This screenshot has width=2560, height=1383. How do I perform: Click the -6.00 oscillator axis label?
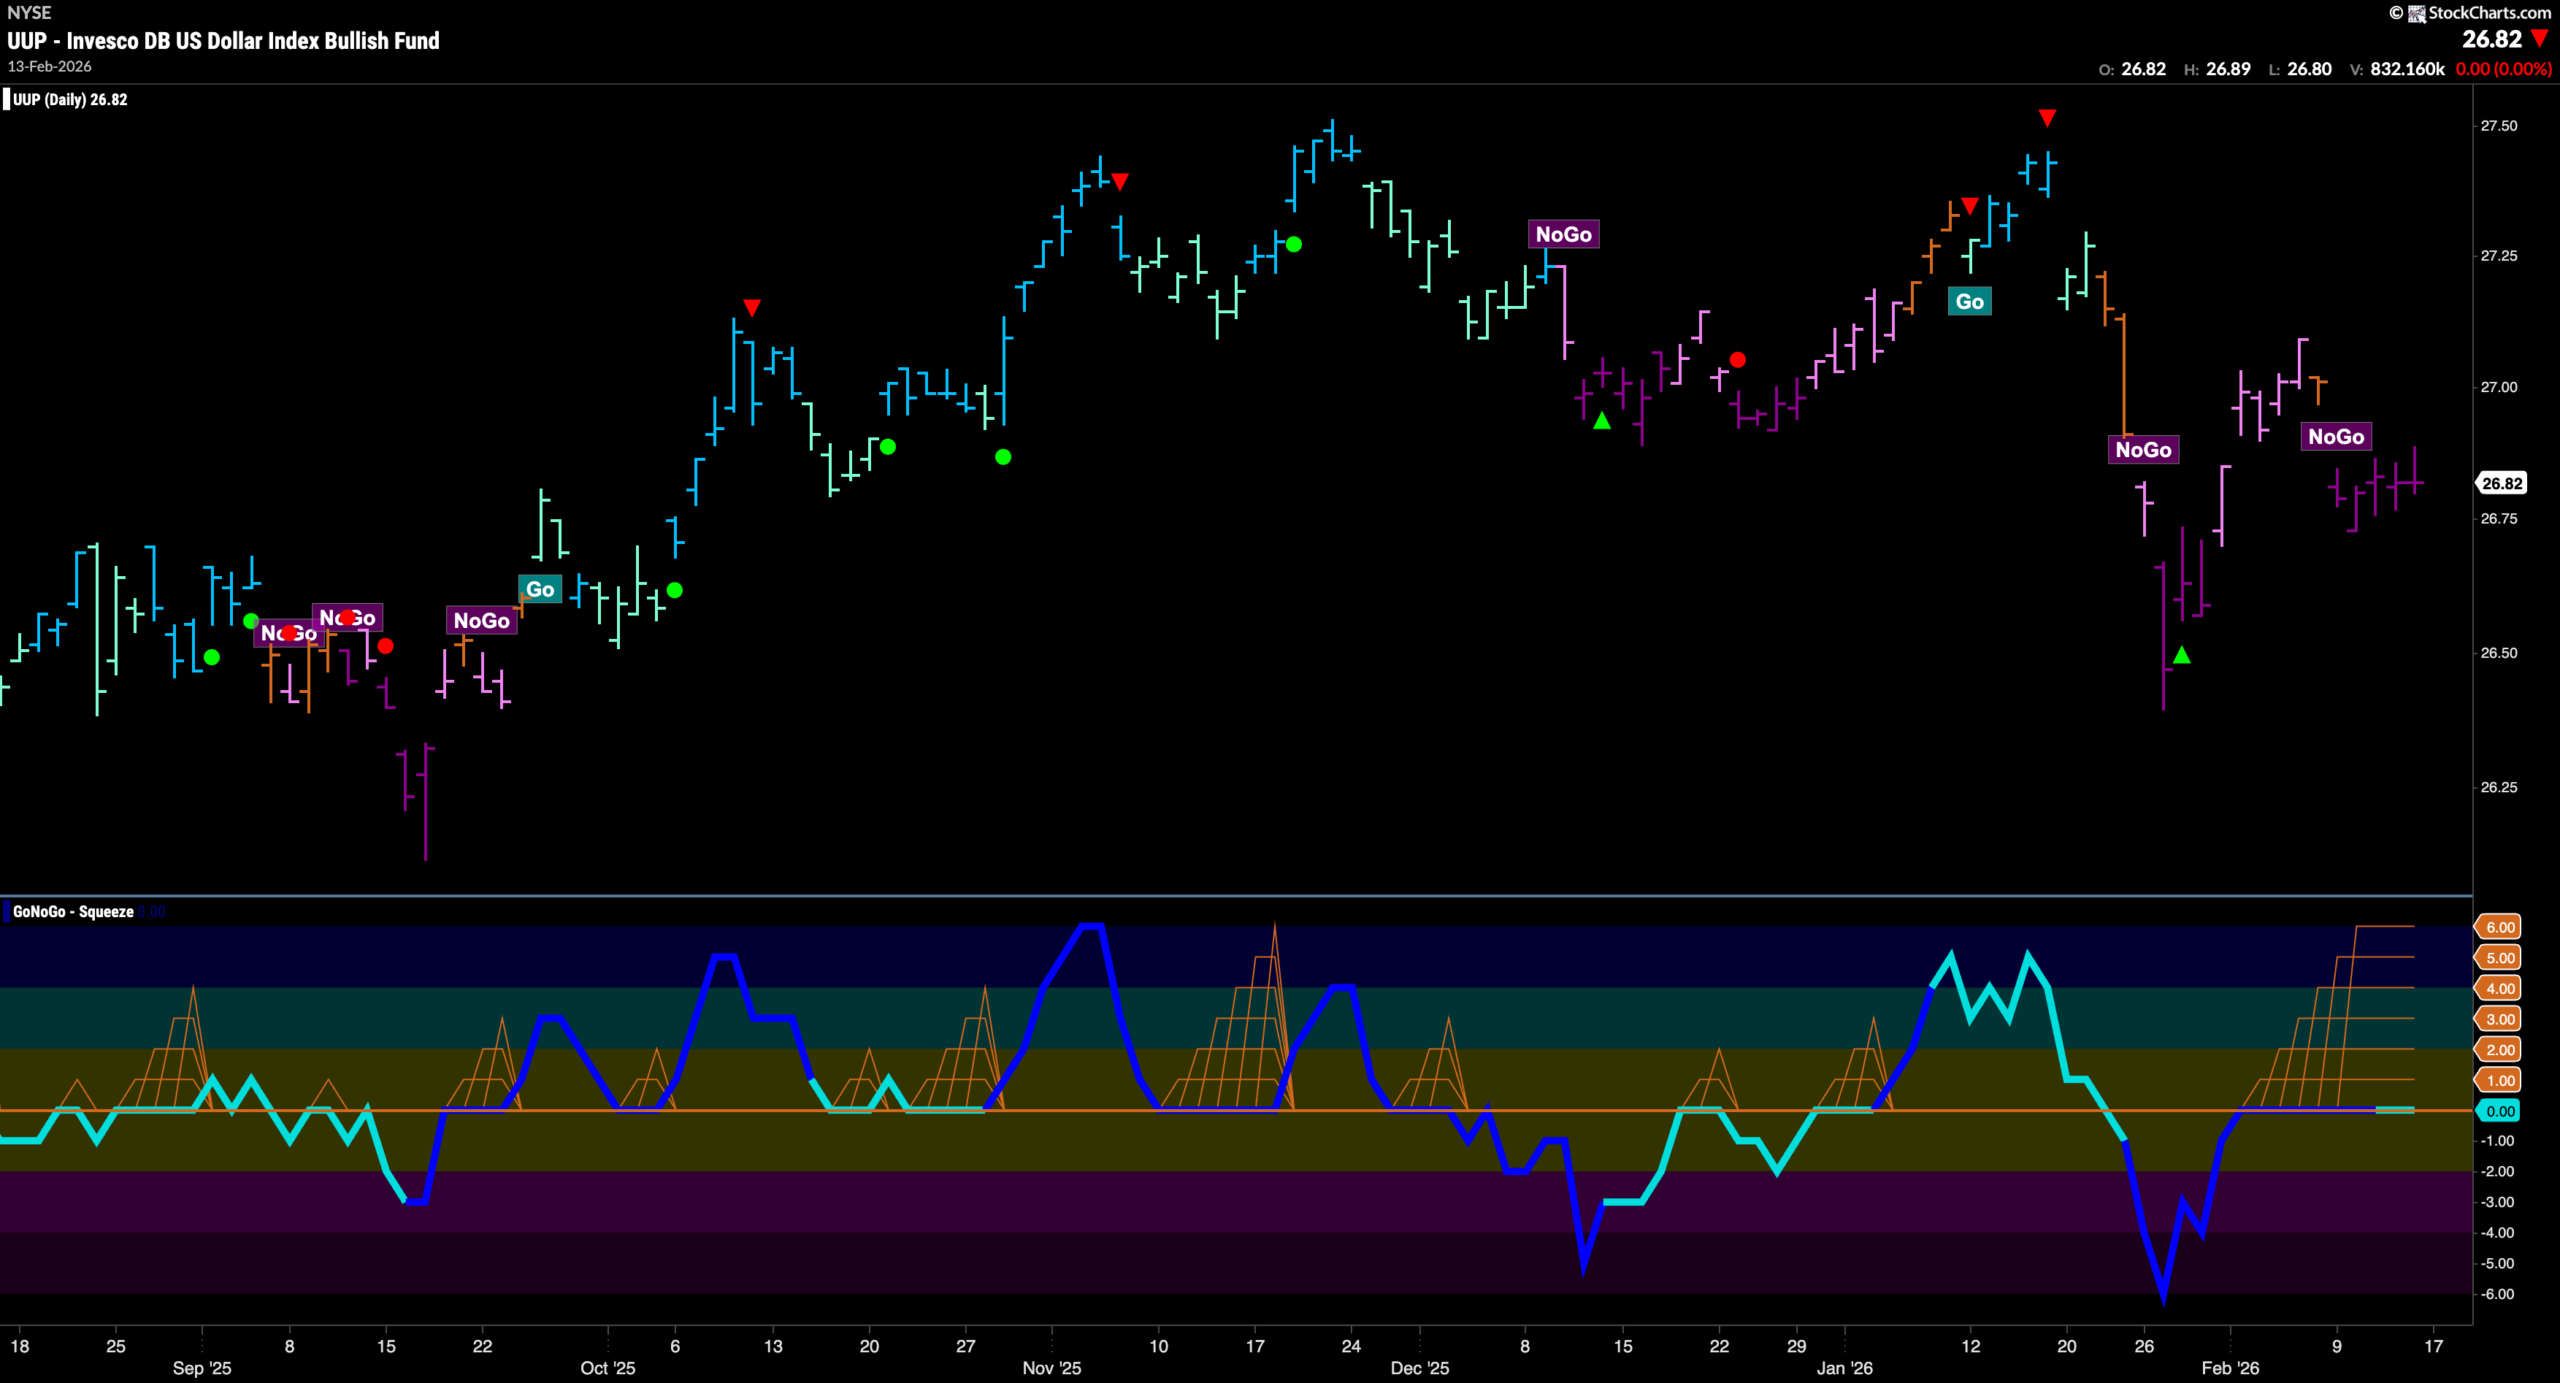[2498, 1294]
